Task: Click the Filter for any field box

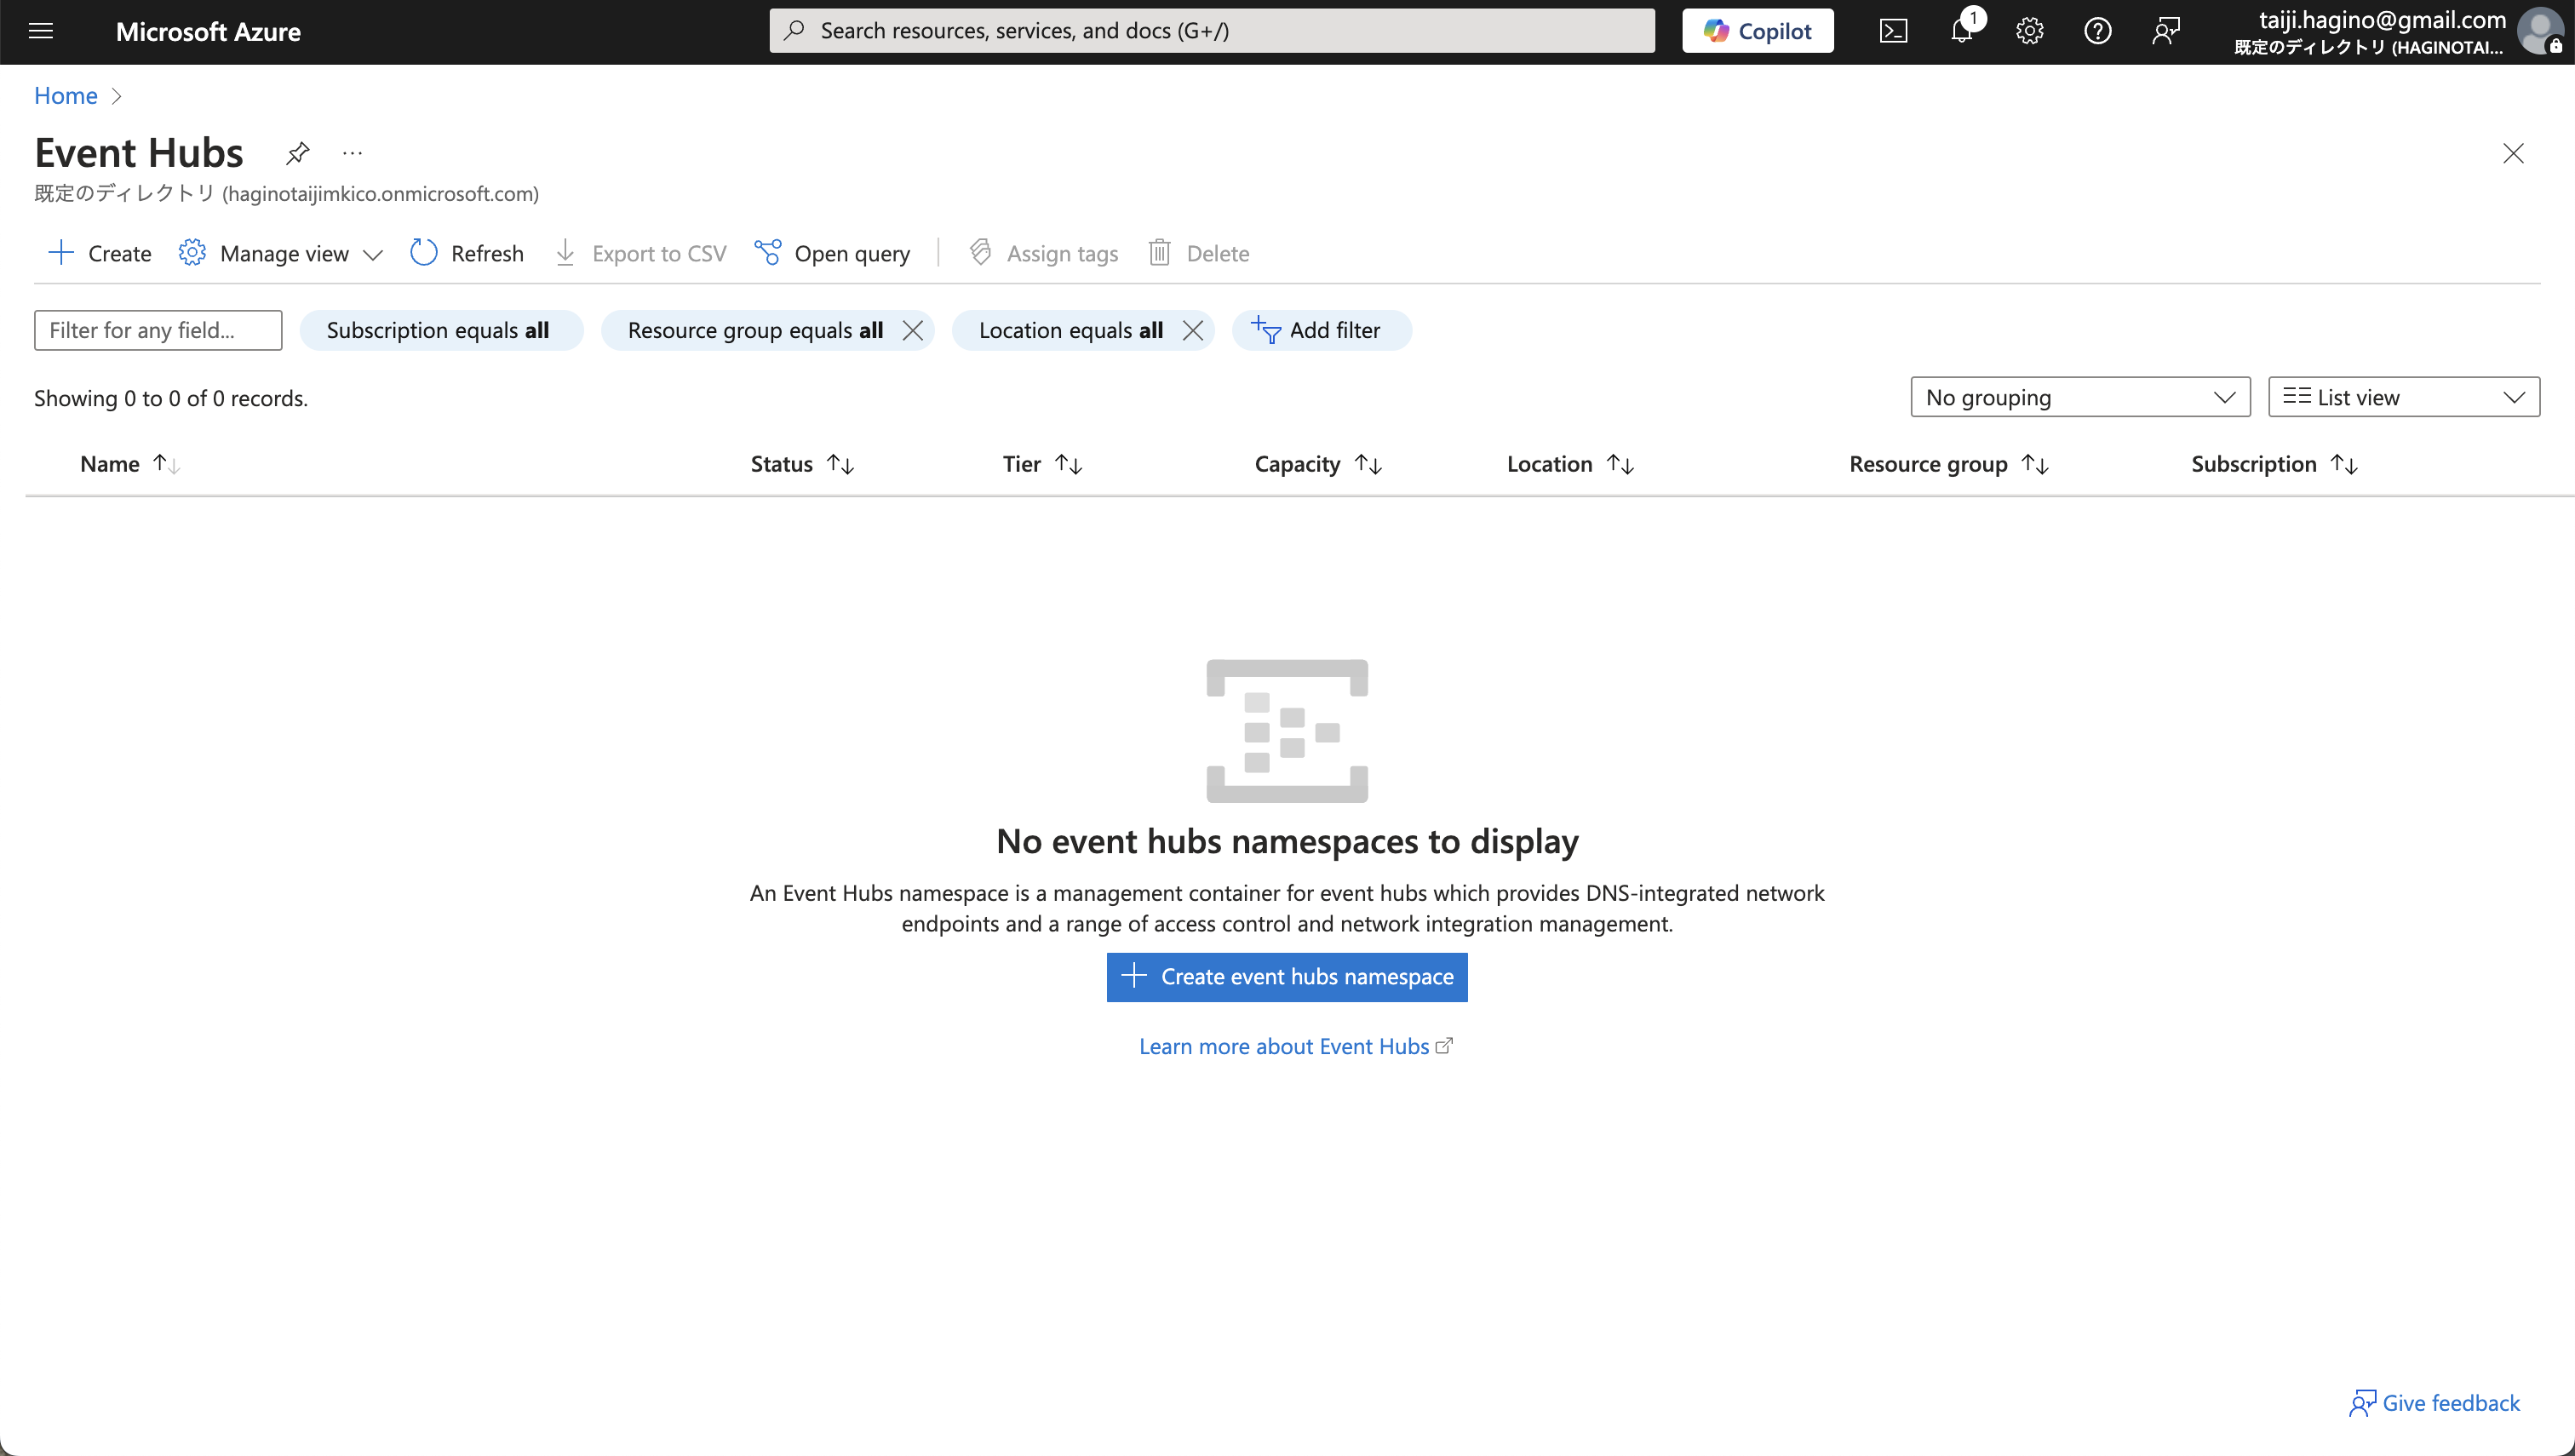Action: pos(157,330)
